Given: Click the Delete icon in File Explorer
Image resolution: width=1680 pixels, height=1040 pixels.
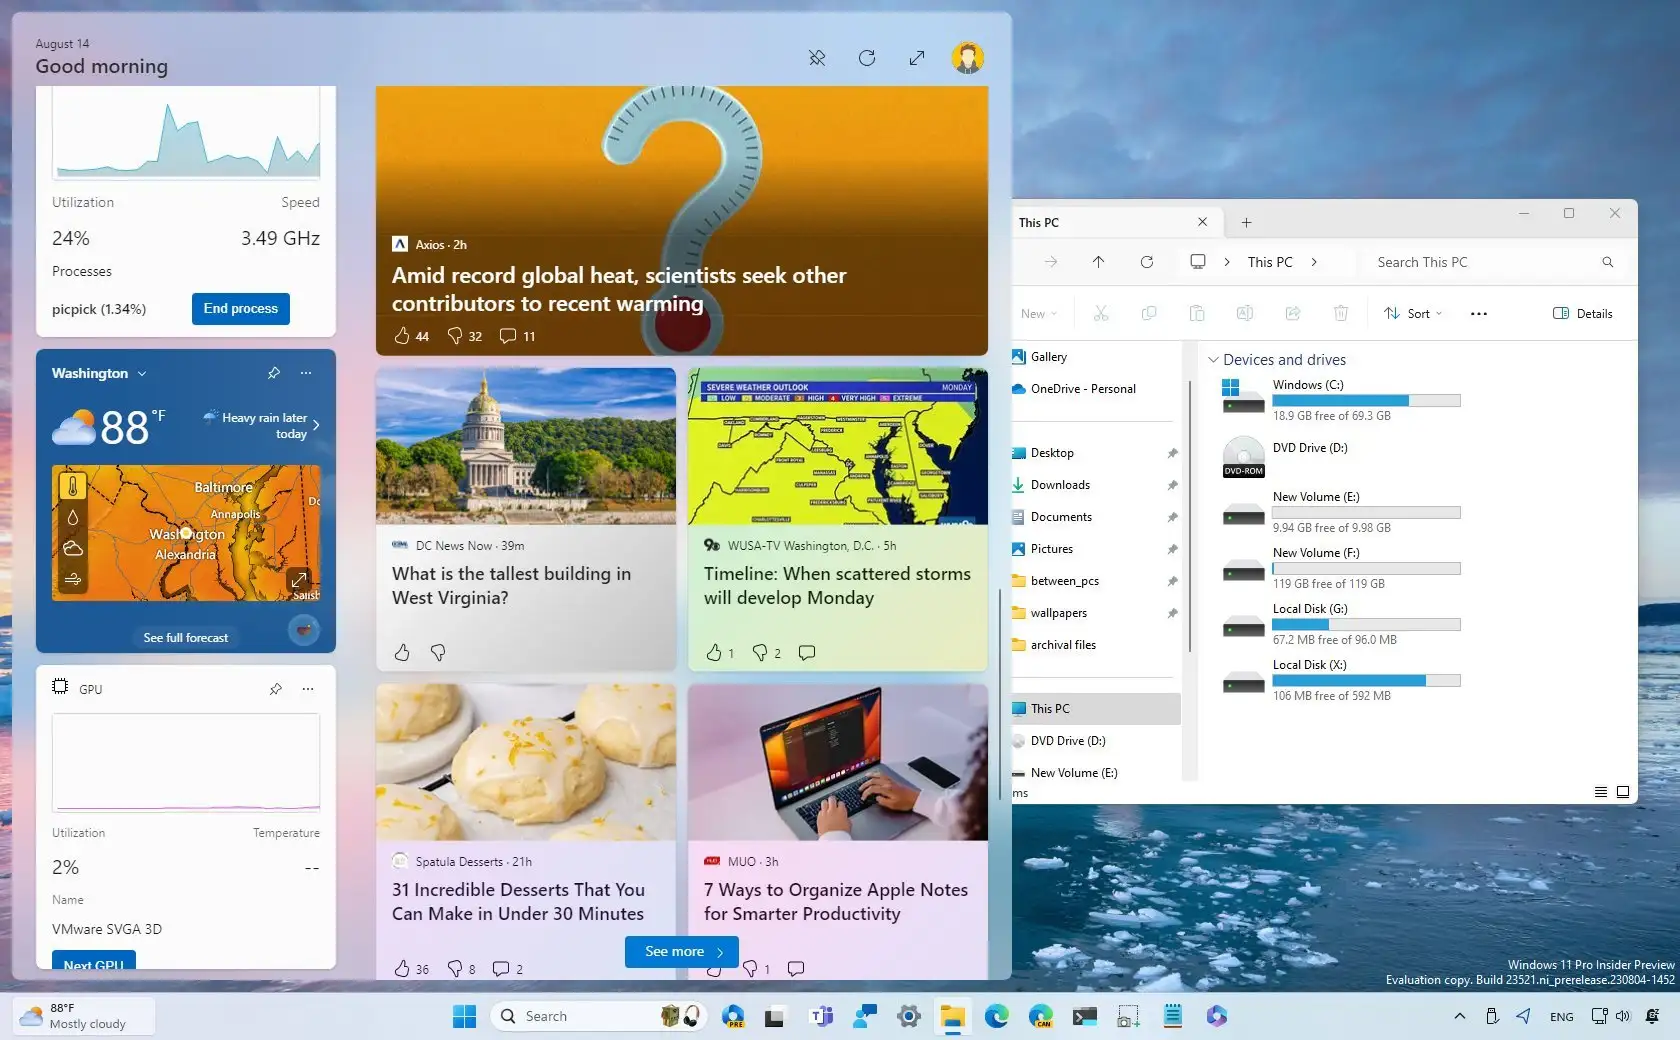Looking at the screenshot, I should tap(1341, 313).
